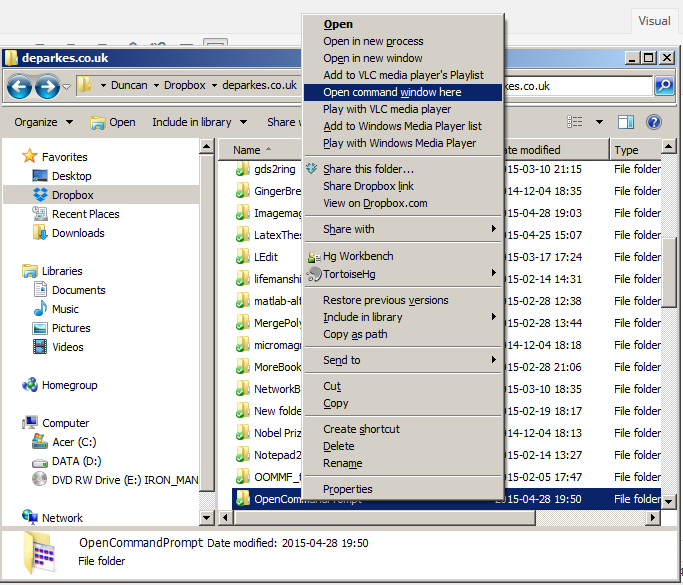The image size is (683, 585).
Task: Toggle the preview pane icon
Action: [x=626, y=122]
